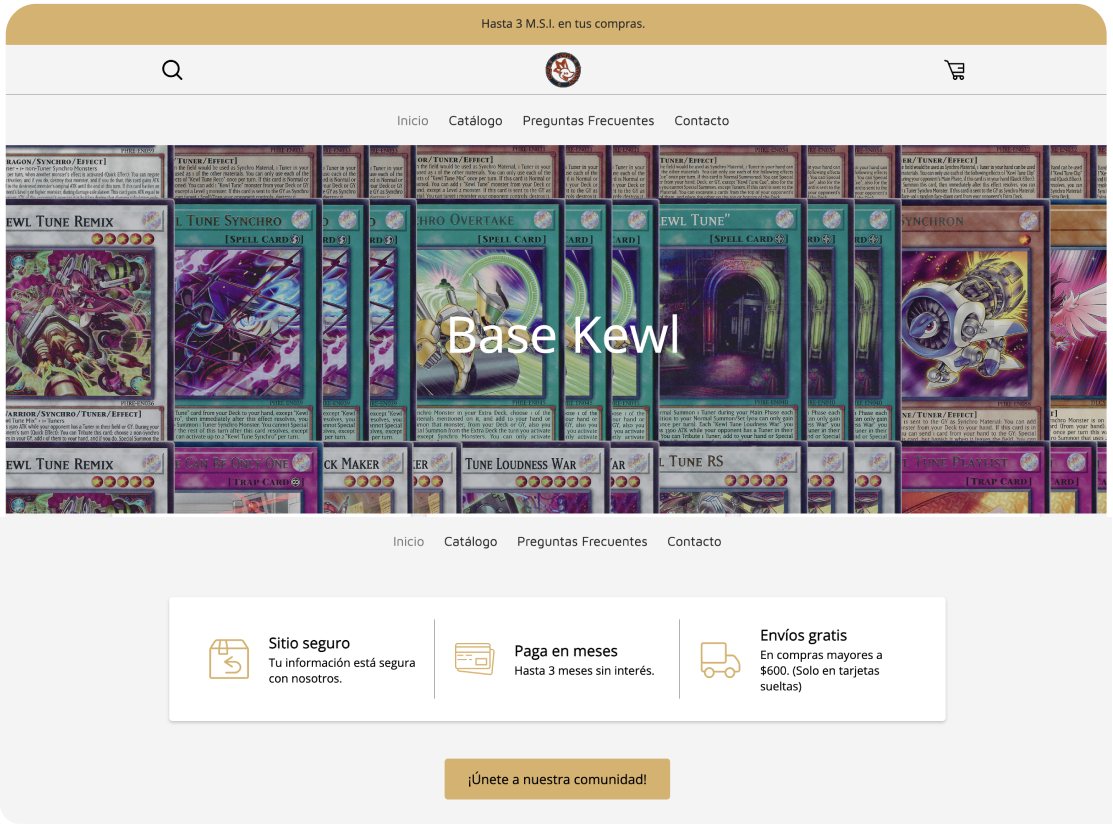Open Catálogo in the top navigation
1113x824 pixels.
coord(475,121)
